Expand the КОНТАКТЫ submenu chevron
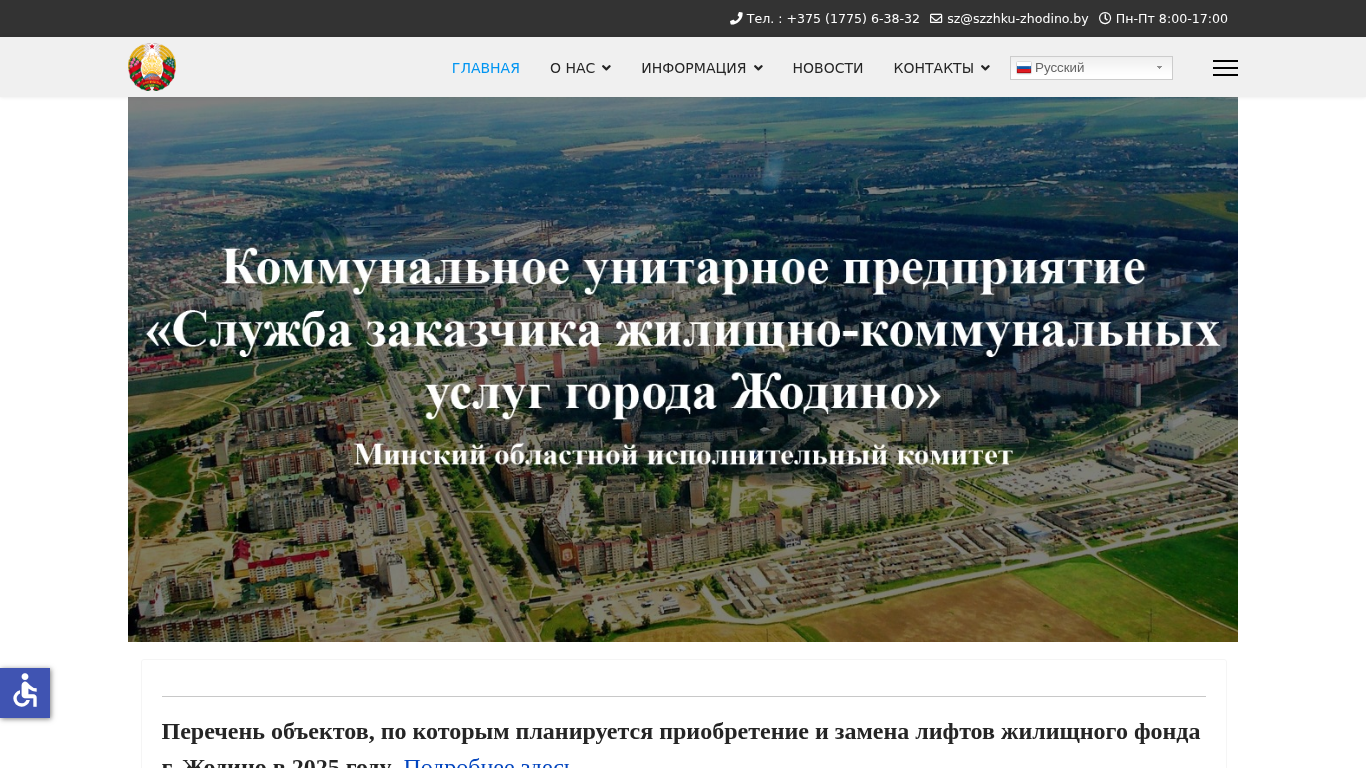Image resolution: width=1366 pixels, height=768 pixels. pos(985,68)
